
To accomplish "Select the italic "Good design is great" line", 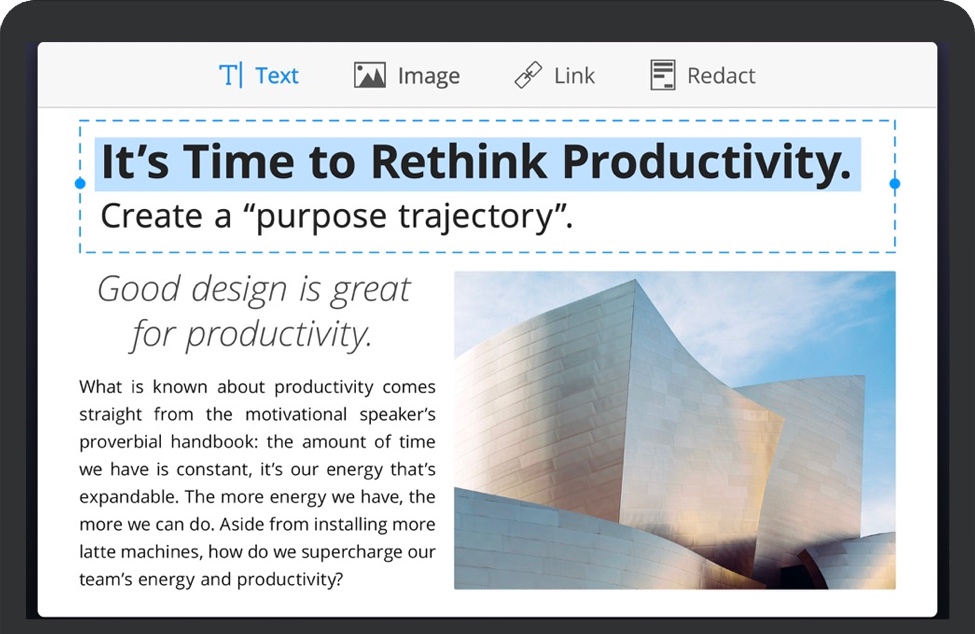I will (254, 289).
